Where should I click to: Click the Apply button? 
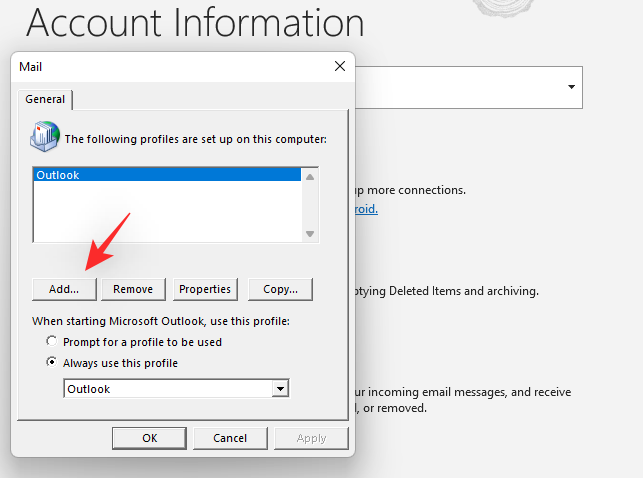click(x=311, y=438)
